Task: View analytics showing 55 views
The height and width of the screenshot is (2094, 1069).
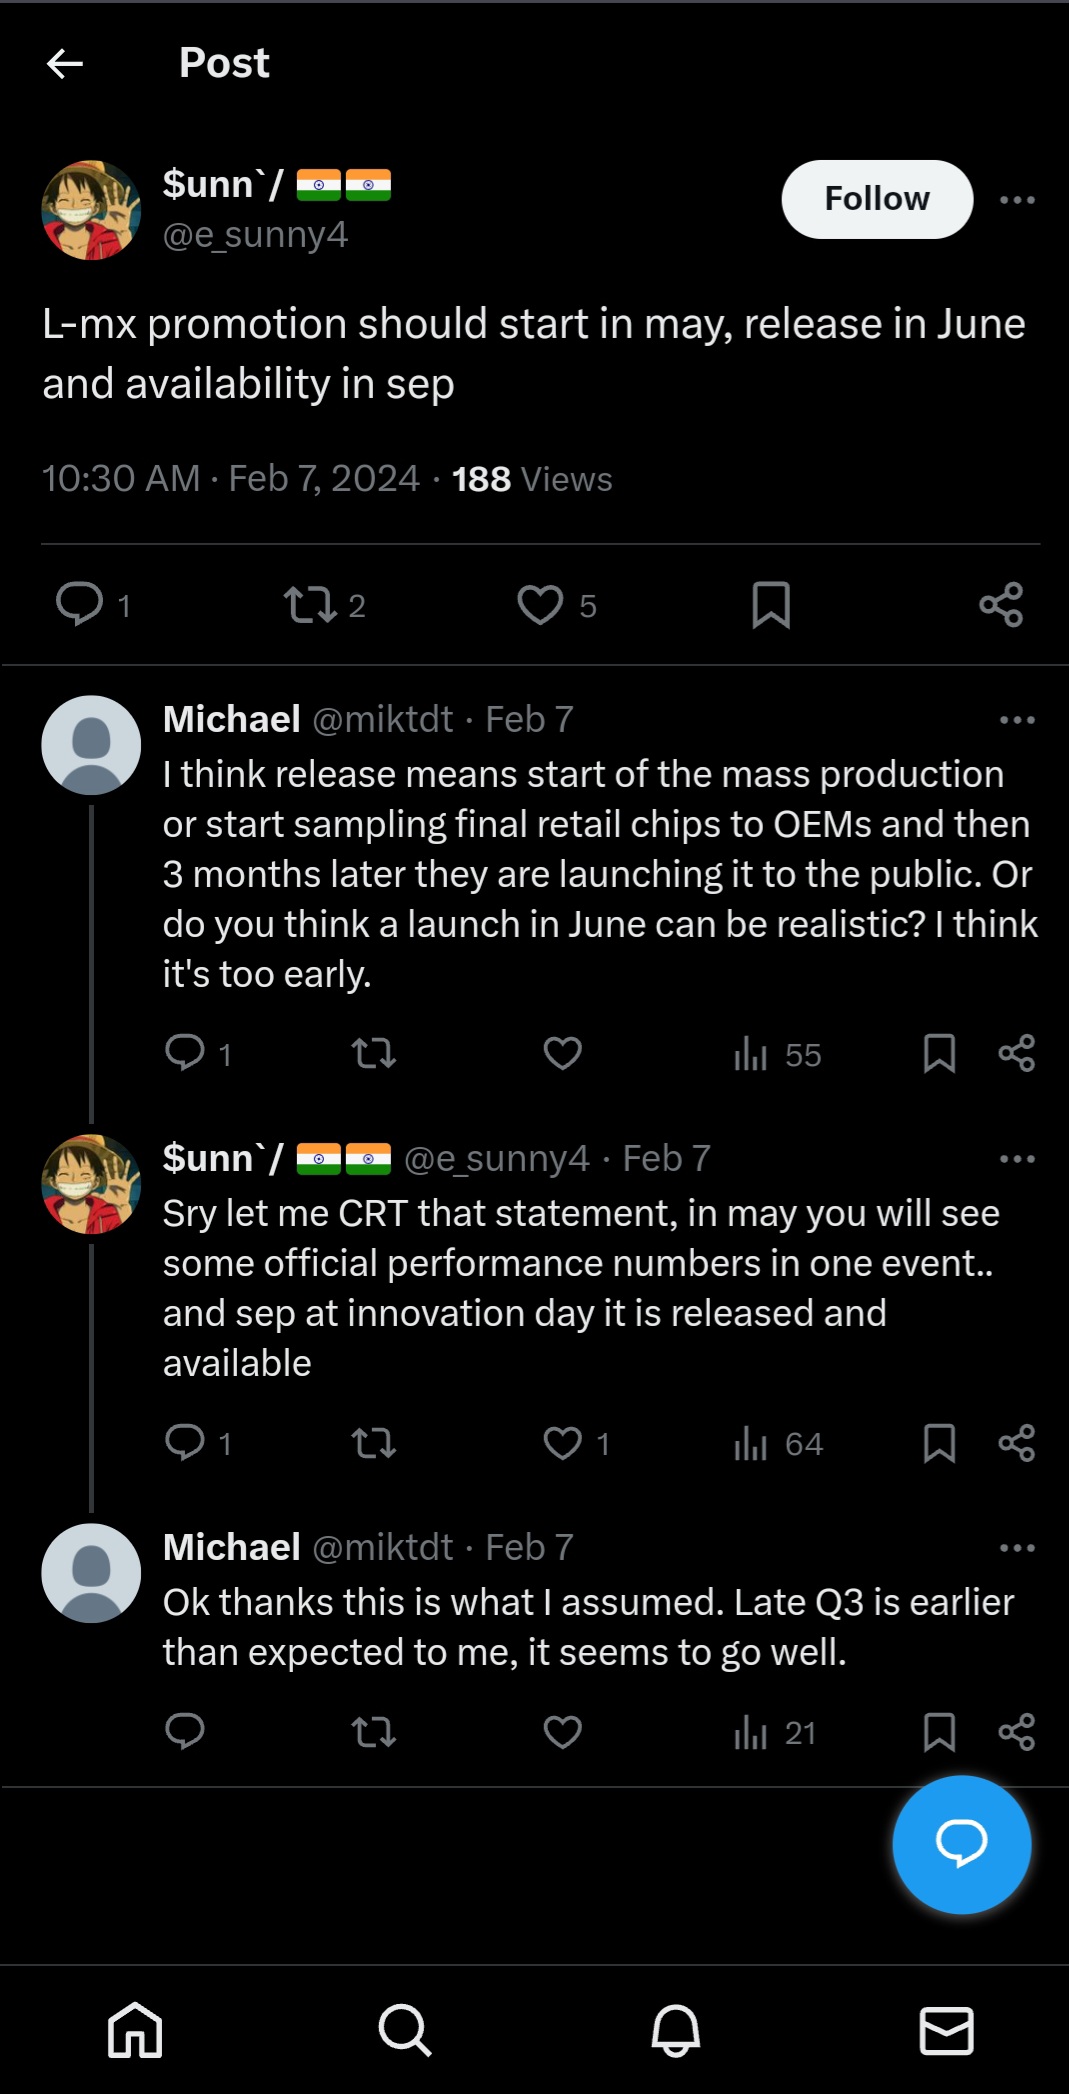Action: 777,1054
